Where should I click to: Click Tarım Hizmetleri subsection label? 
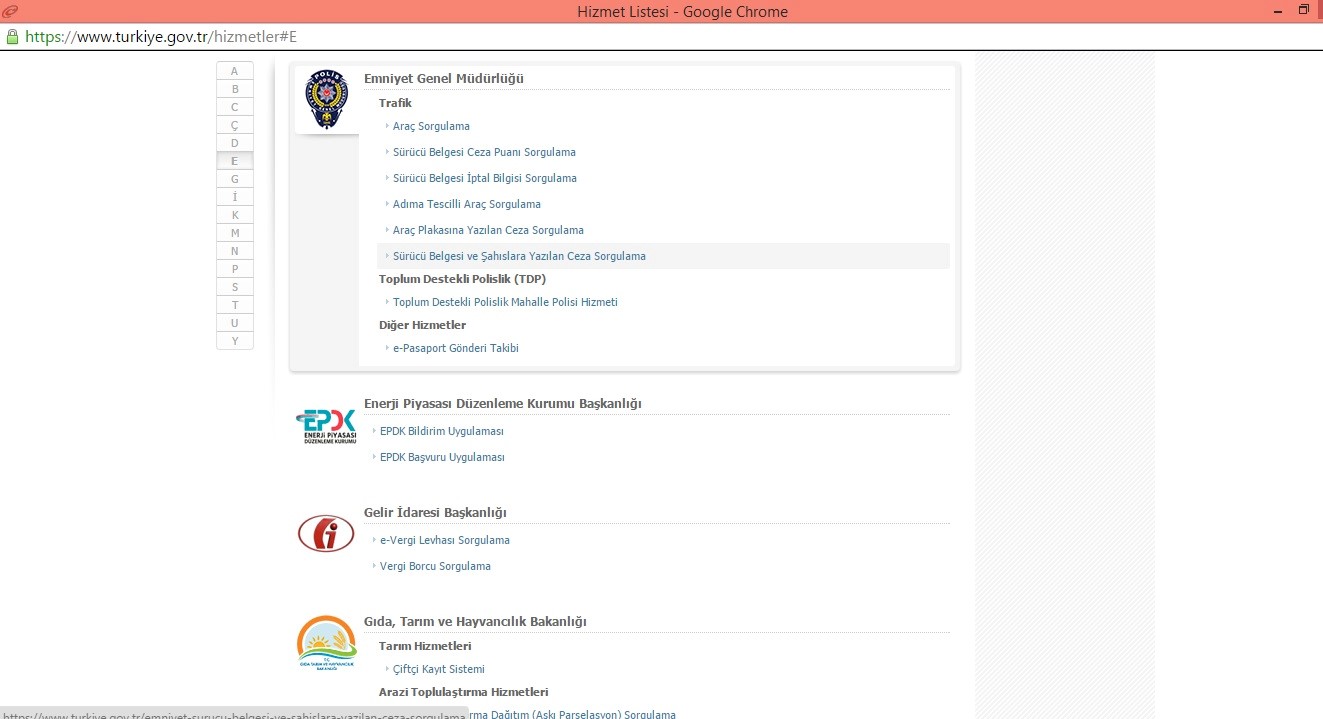[425, 646]
